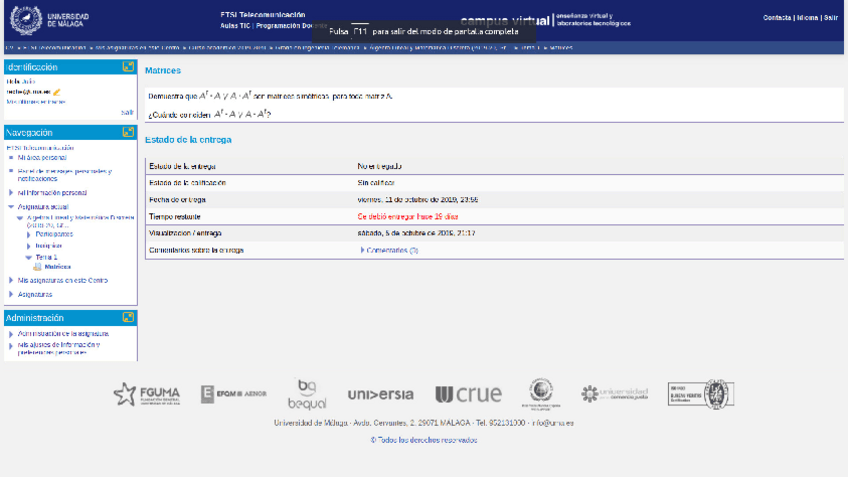Click the Universidad de Málaga logo
The width and height of the screenshot is (848, 477).
pyautogui.click(x=50, y=19)
